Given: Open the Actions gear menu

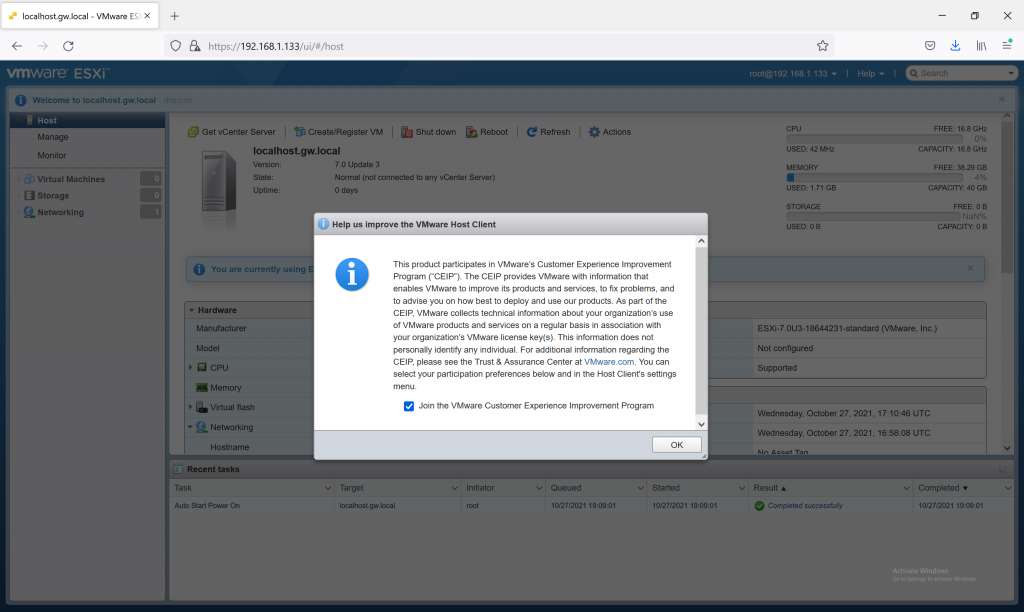Looking at the screenshot, I should point(594,132).
